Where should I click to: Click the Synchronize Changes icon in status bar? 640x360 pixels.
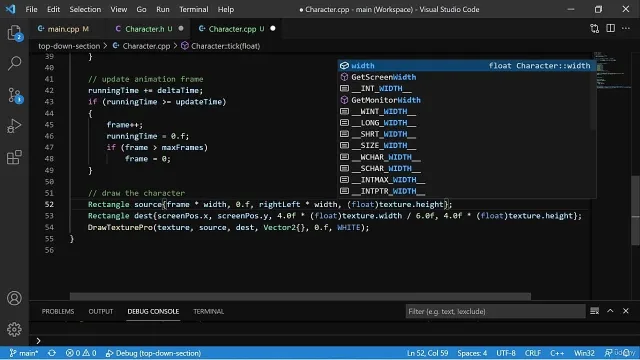[52, 353]
